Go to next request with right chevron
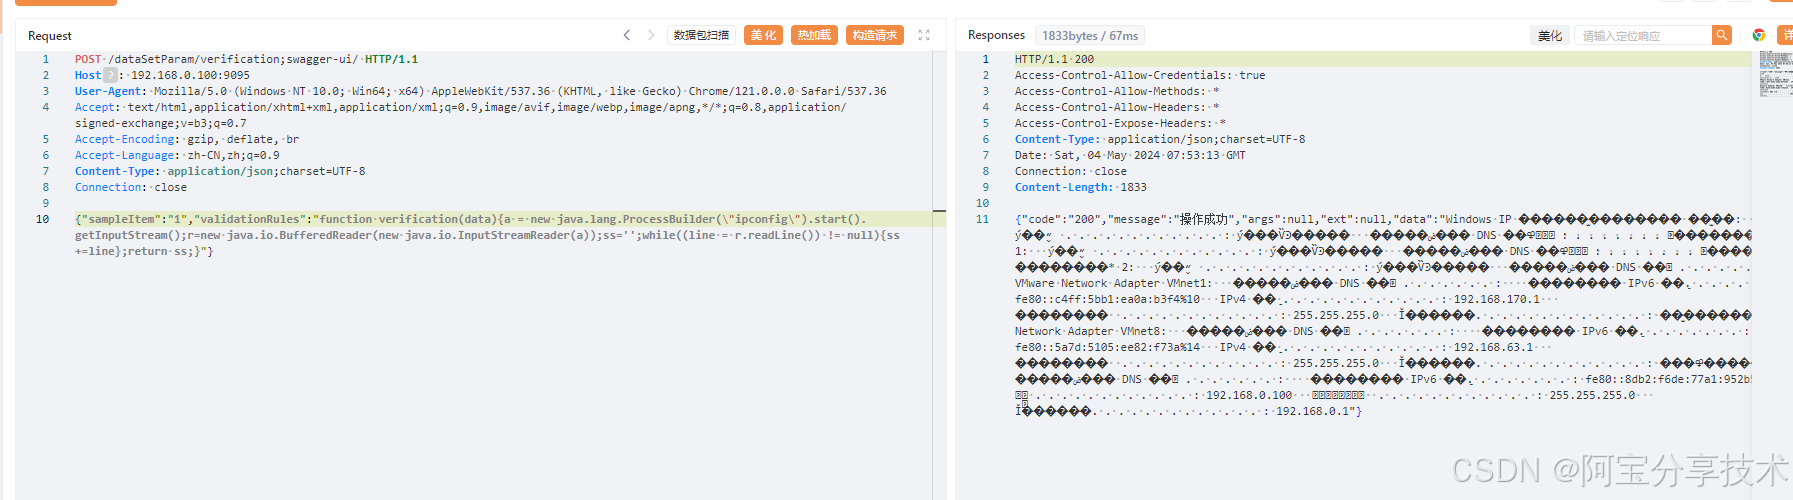 [x=651, y=35]
